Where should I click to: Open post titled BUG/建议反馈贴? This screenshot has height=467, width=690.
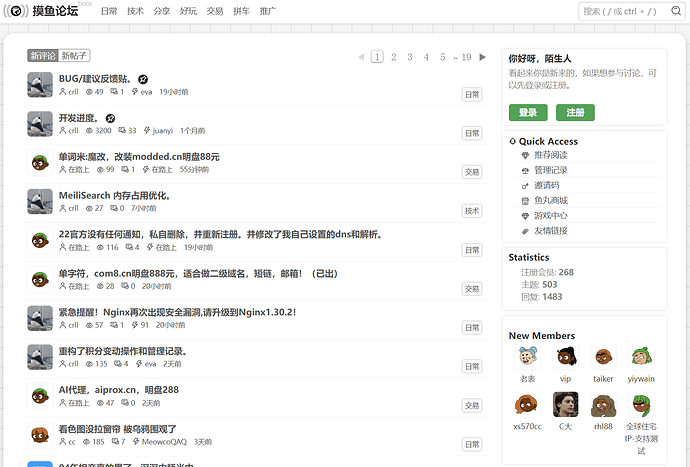[x=95, y=79]
